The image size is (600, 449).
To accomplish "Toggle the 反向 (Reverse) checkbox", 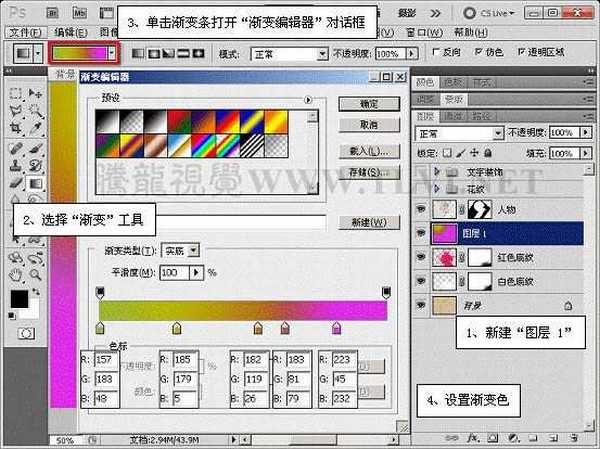I will coord(435,52).
